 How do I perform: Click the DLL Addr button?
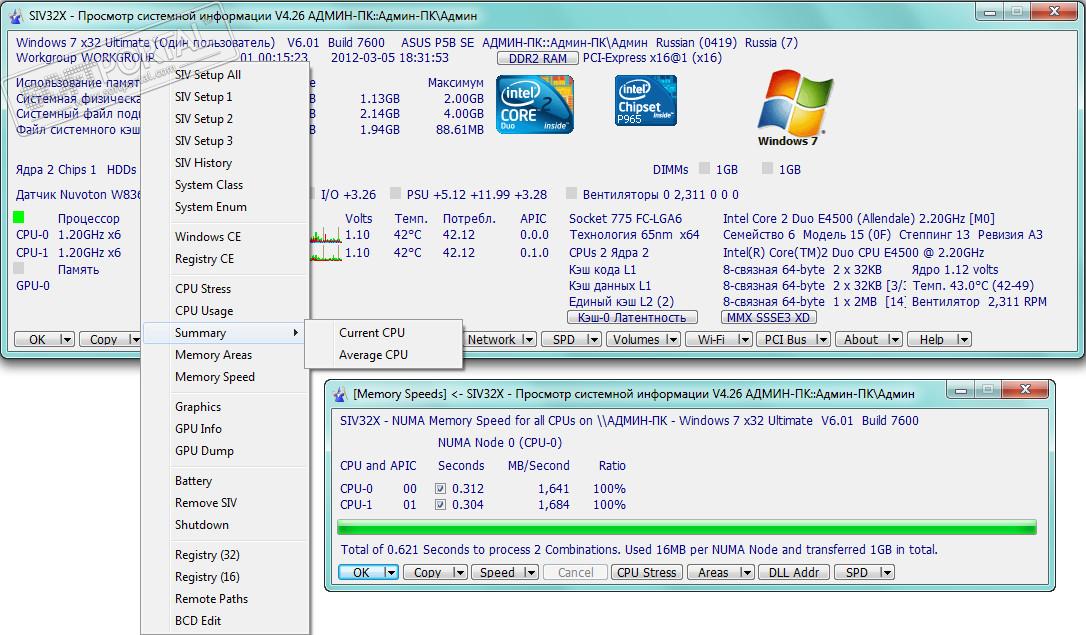tap(792, 573)
